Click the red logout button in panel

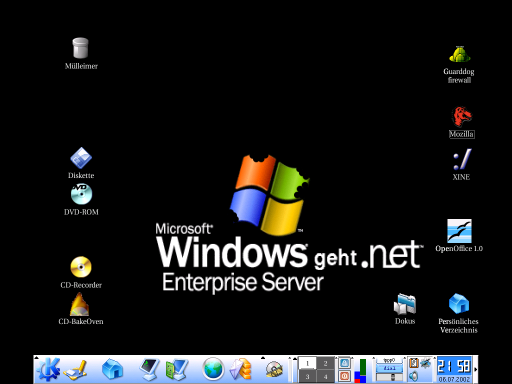pyautogui.click(x=344, y=376)
